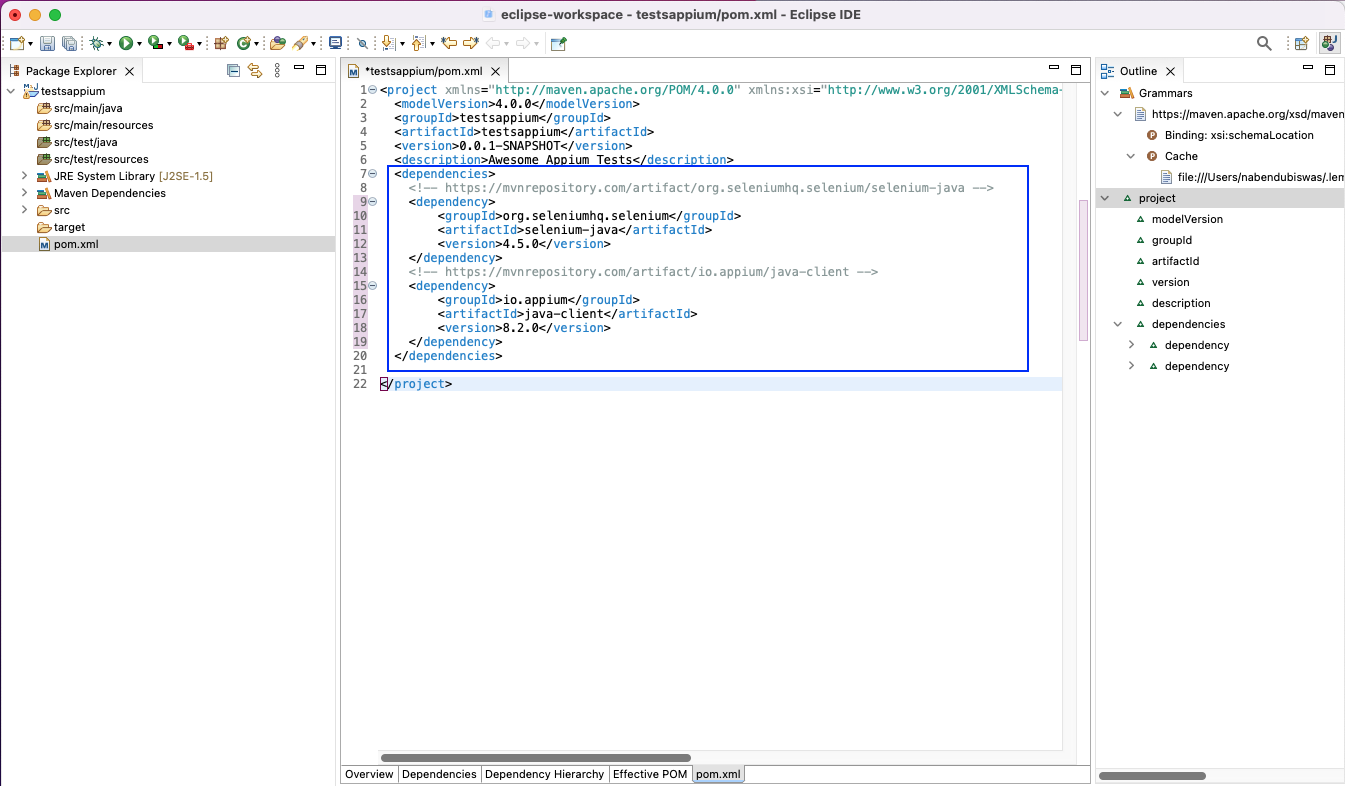1345x786 pixels.
Task: Click the Run icon to launch the application
Action: click(125, 43)
